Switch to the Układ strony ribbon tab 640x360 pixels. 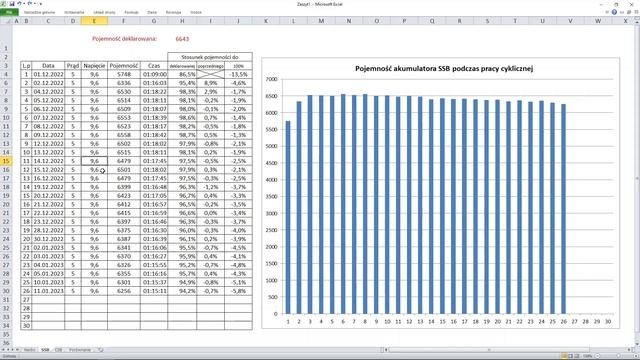coord(104,12)
